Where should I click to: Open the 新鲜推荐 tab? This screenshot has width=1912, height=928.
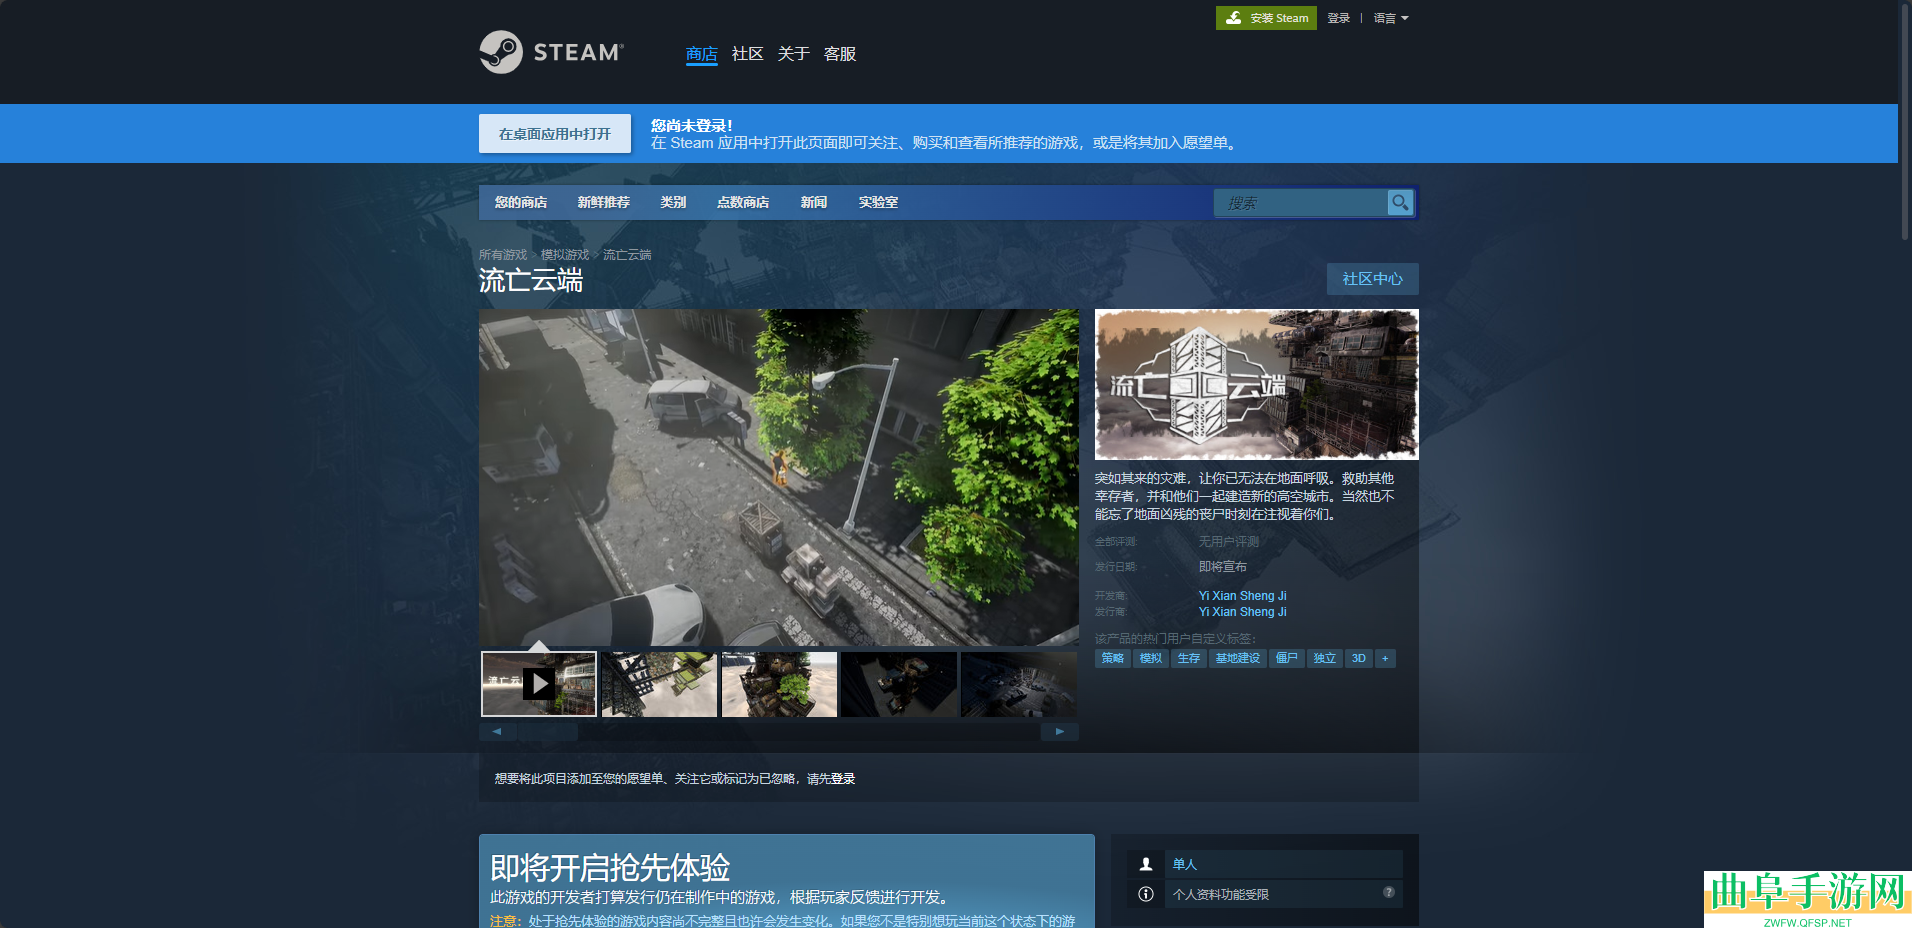pyautogui.click(x=604, y=202)
